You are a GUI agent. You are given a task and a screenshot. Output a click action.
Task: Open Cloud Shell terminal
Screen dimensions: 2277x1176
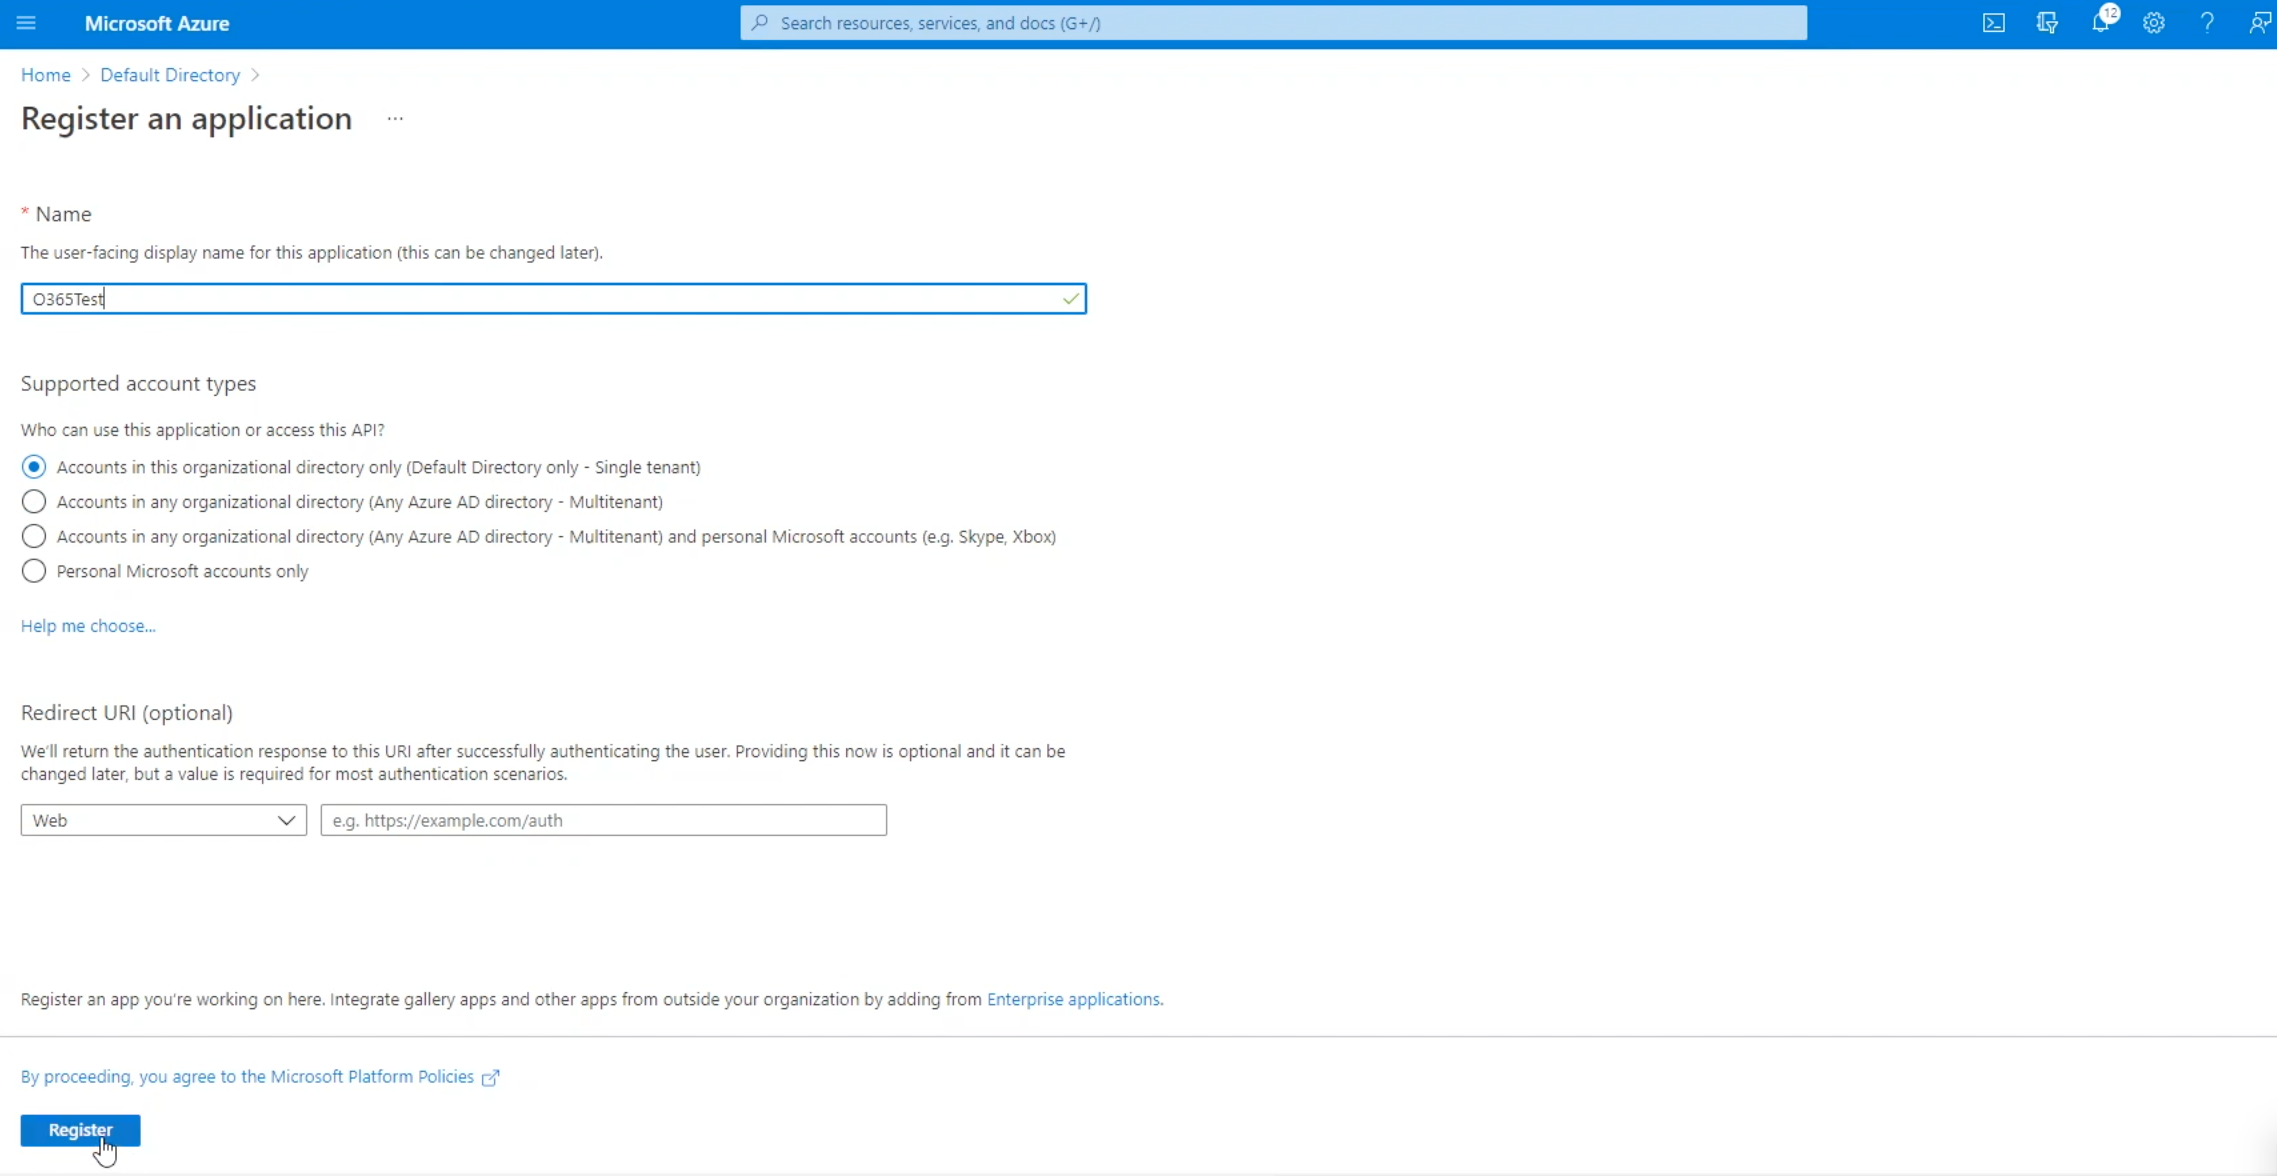click(x=1993, y=22)
